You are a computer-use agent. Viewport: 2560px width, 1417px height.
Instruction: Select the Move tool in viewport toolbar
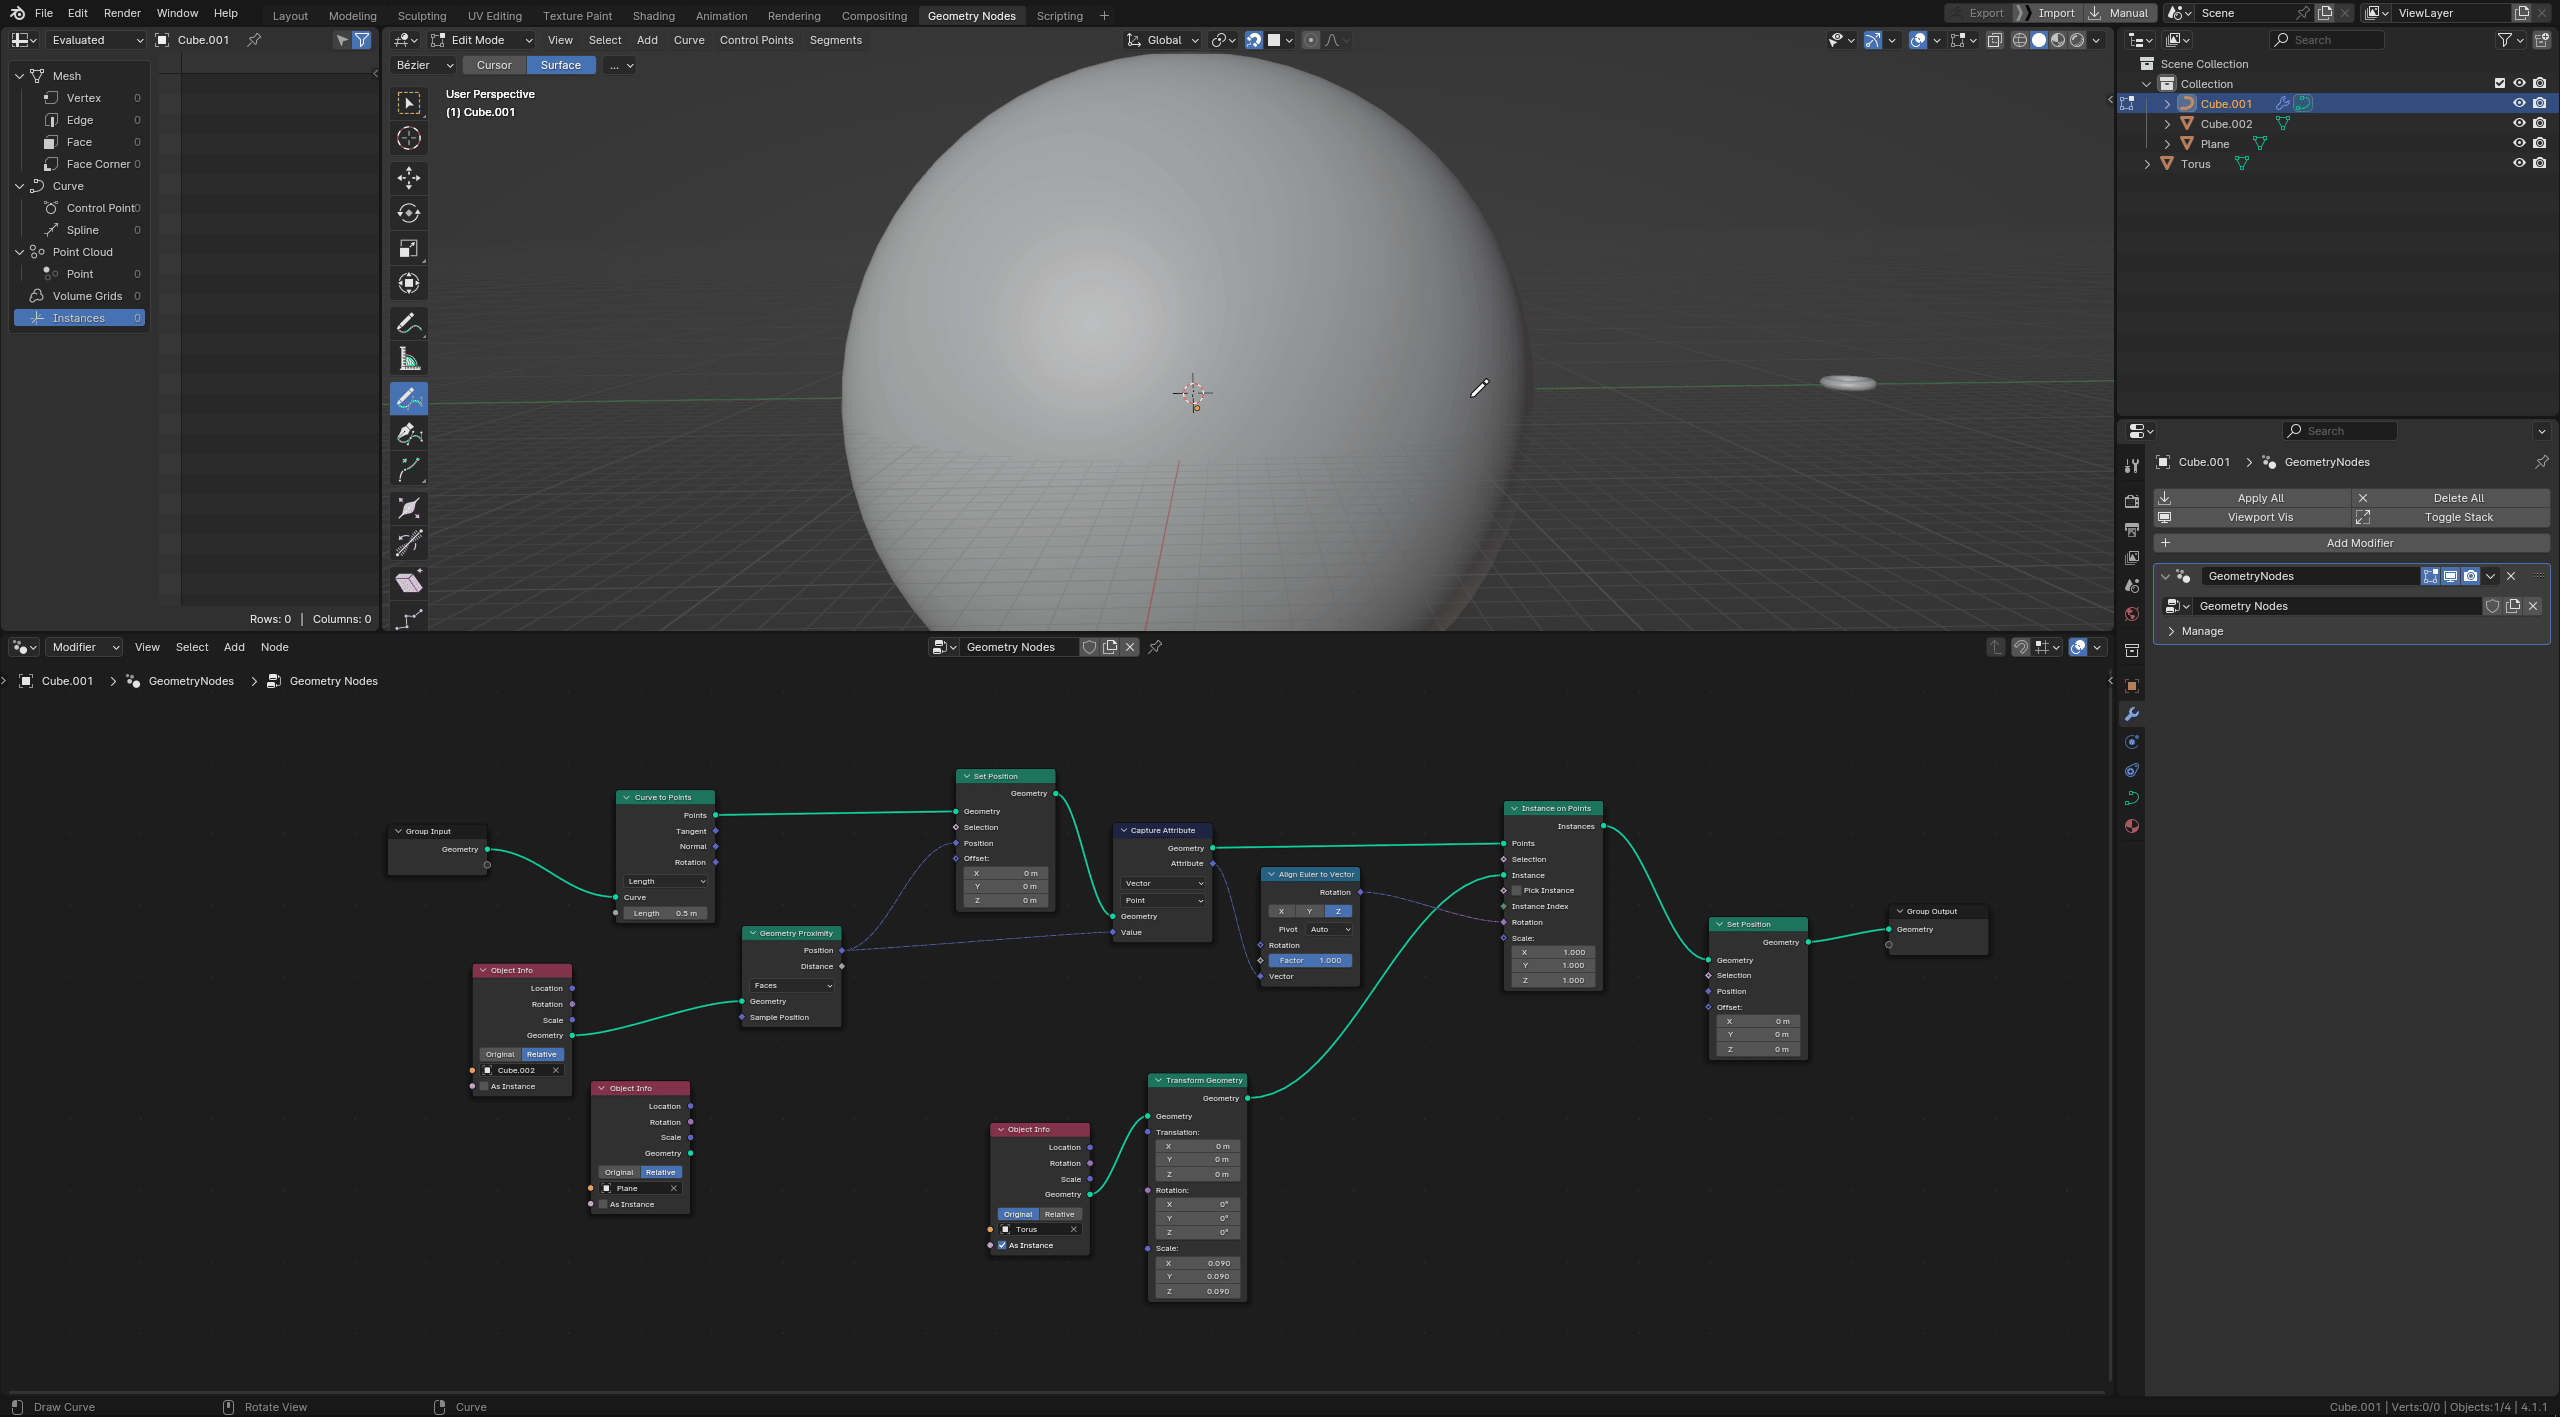point(408,178)
